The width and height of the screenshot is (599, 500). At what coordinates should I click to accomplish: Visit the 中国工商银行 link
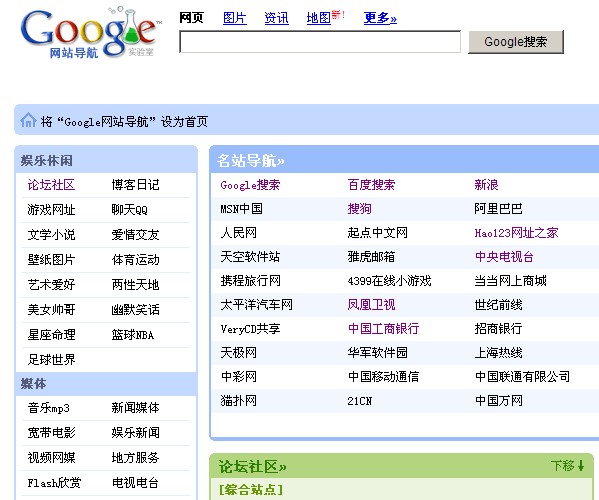[384, 329]
